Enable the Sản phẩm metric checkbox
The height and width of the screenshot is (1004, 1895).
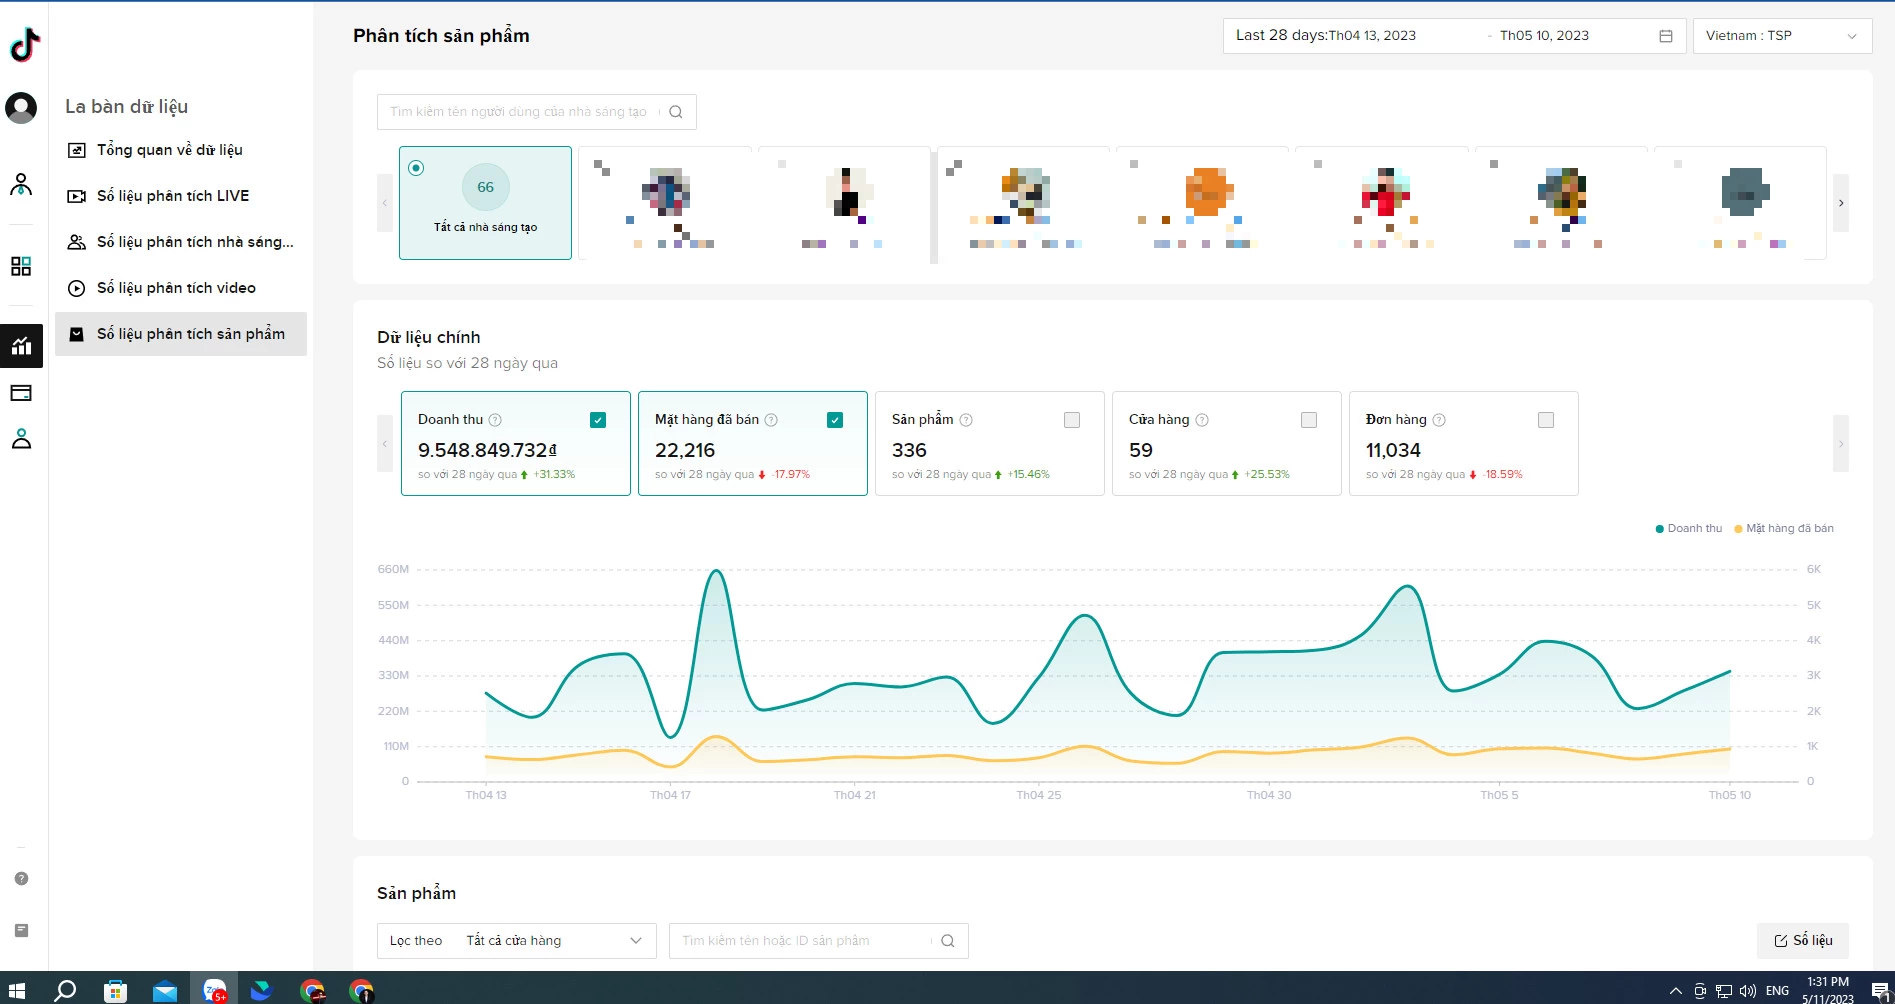click(1072, 420)
